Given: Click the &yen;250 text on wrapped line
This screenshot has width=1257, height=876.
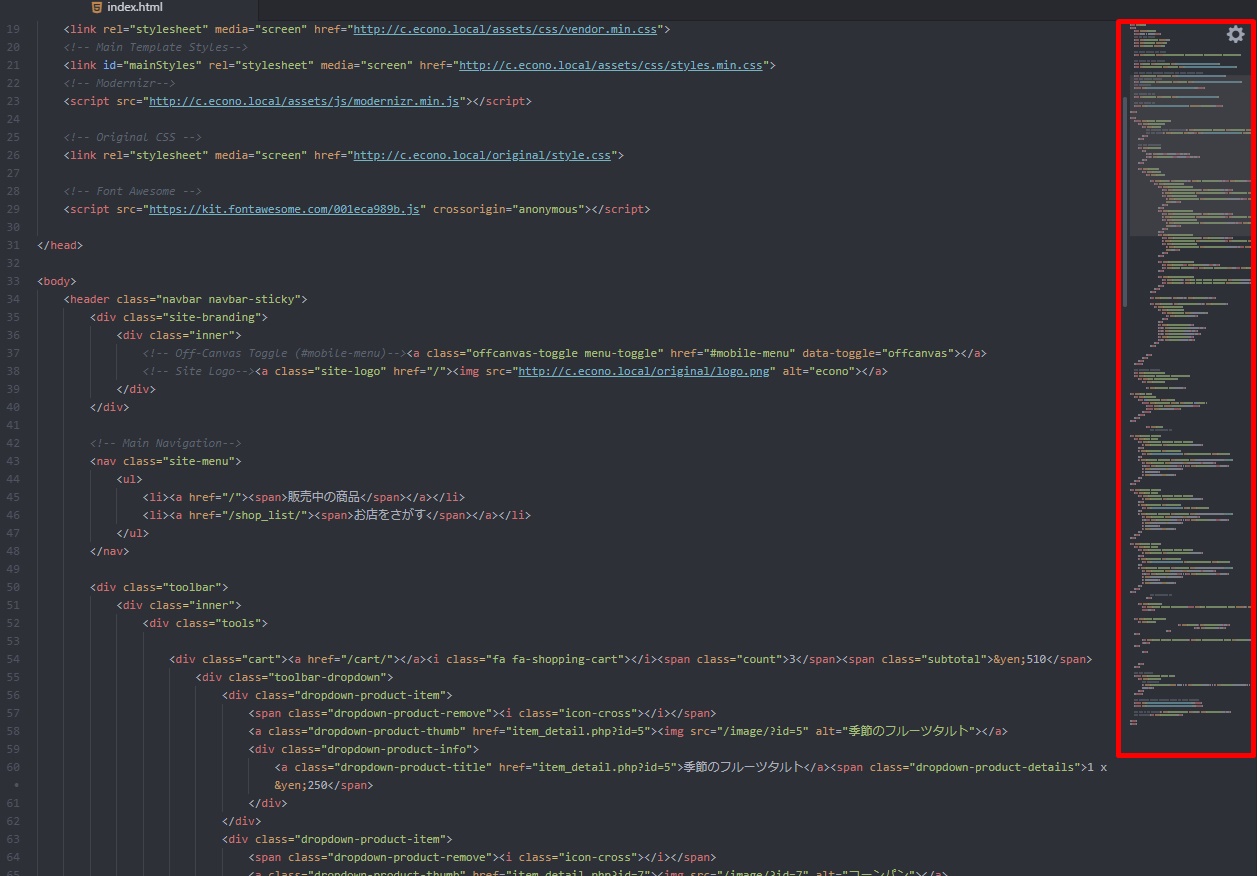Looking at the screenshot, I should point(301,785).
